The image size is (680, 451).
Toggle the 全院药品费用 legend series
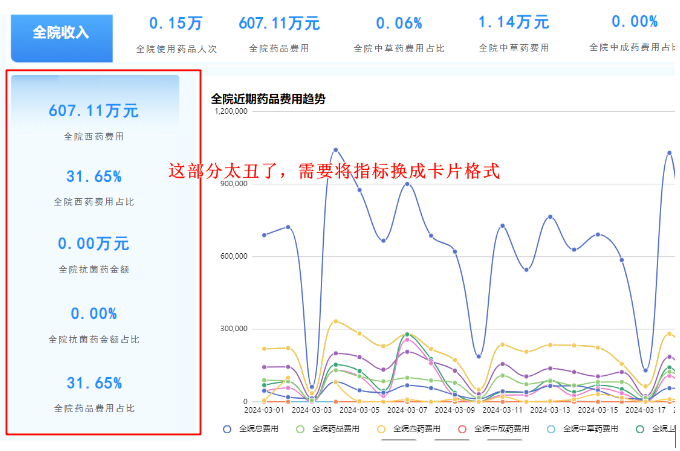pyautogui.click(x=328, y=429)
